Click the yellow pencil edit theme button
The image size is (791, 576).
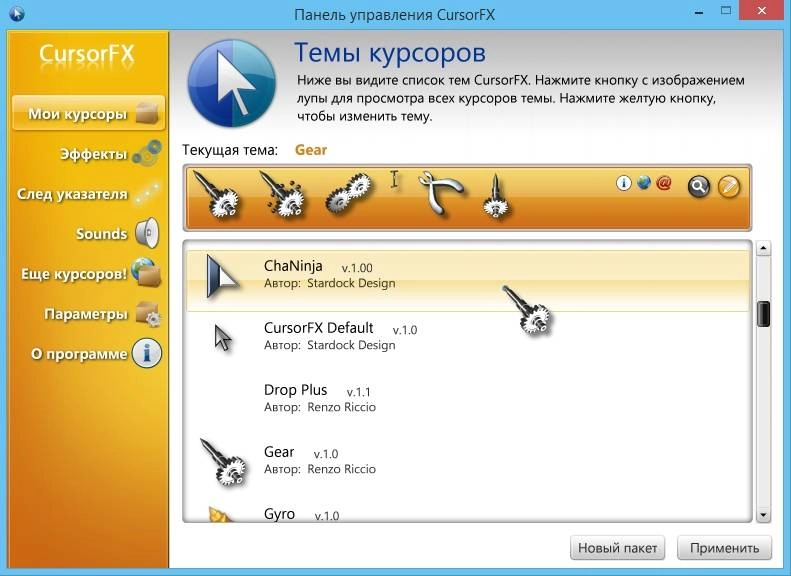pos(728,187)
